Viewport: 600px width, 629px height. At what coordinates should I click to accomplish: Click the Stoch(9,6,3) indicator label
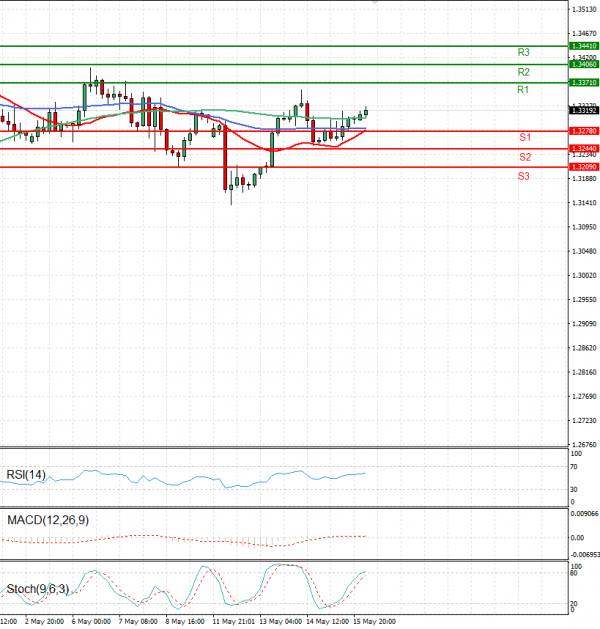coord(38,589)
